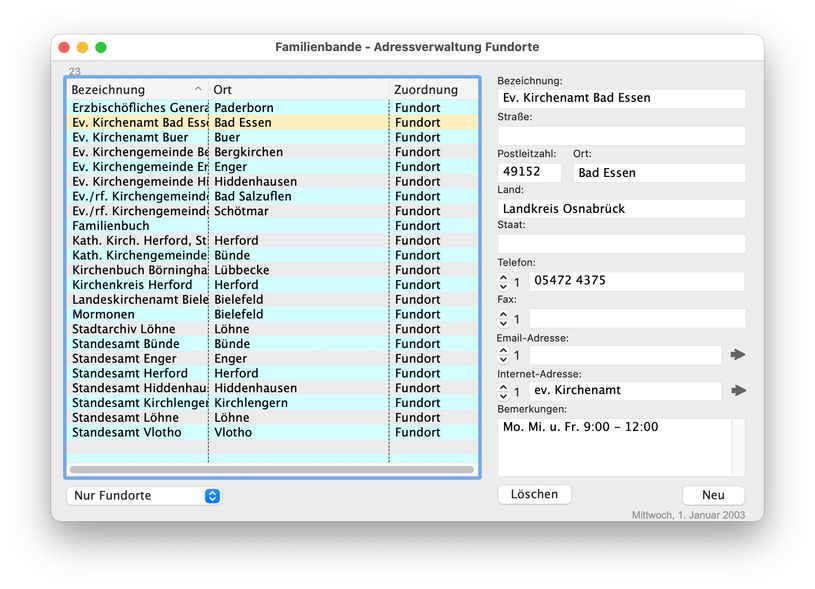The image size is (815, 589).
Task: Click the arrow icon next to Email-Adresse field
Action: pyautogui.click(x=738, y=355)
